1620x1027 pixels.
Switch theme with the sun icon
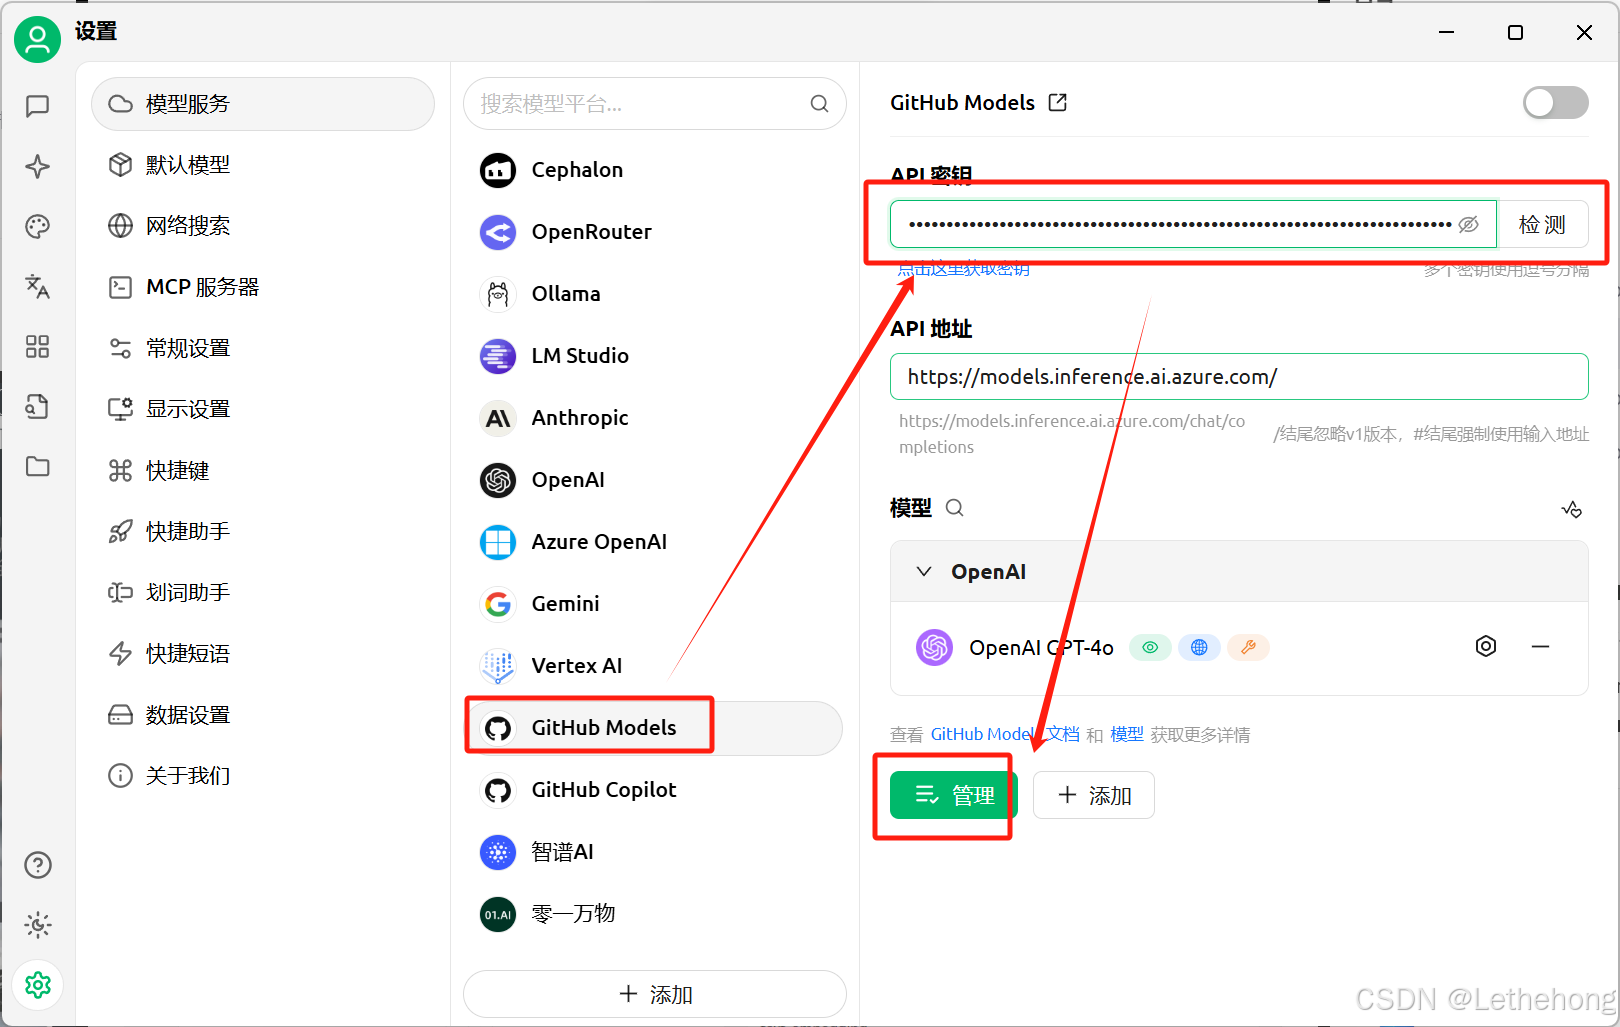click(x=38, y=925)
